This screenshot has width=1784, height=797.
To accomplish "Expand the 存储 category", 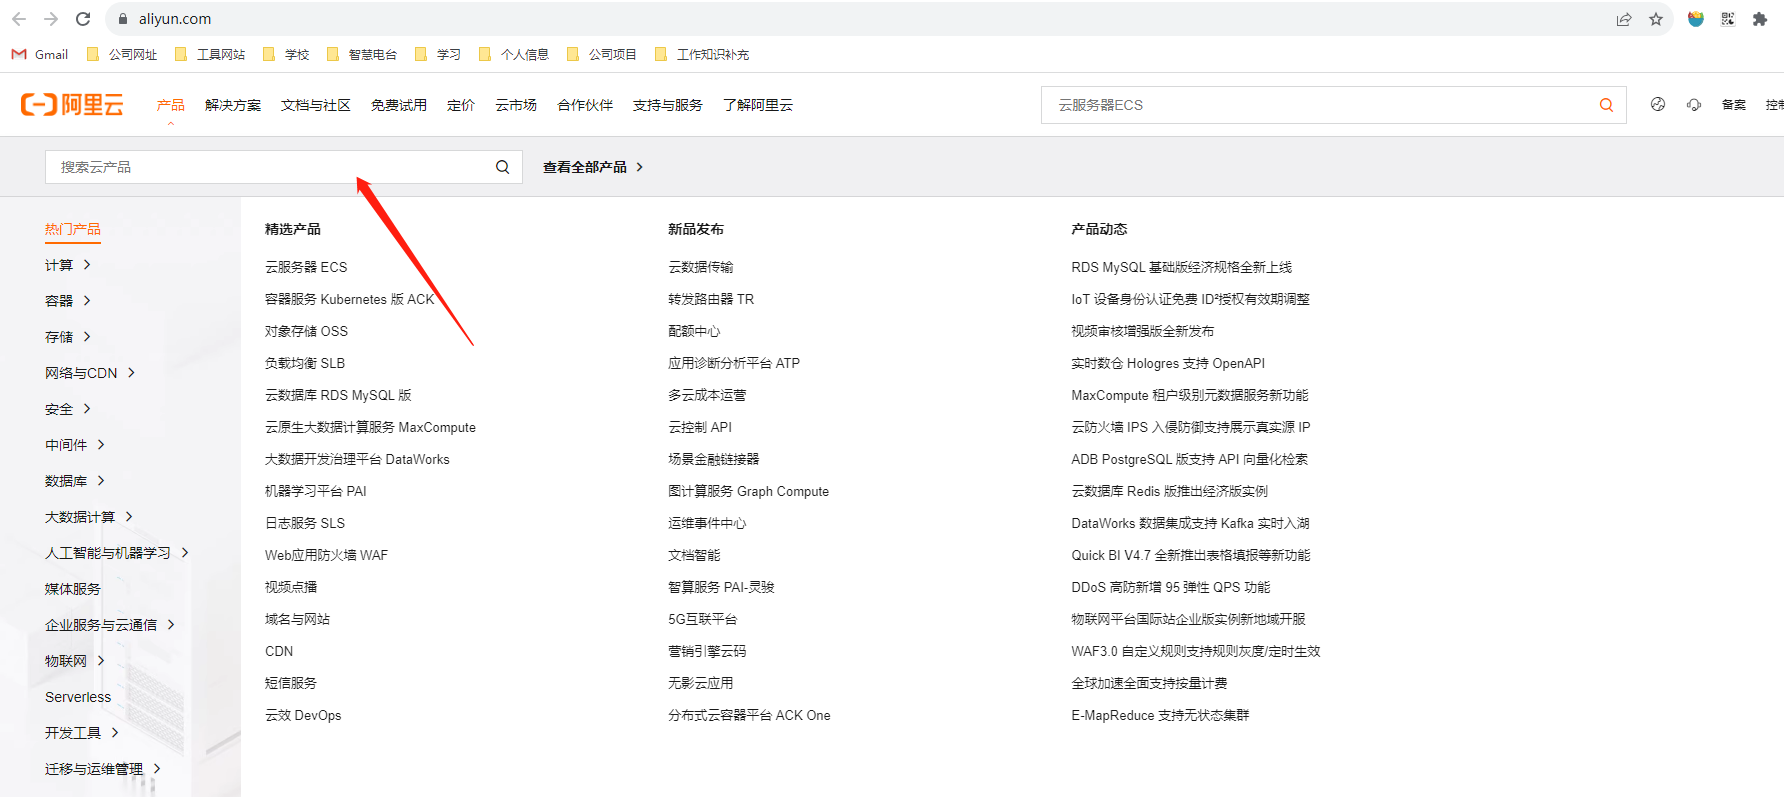I will [x=68, y=337].
